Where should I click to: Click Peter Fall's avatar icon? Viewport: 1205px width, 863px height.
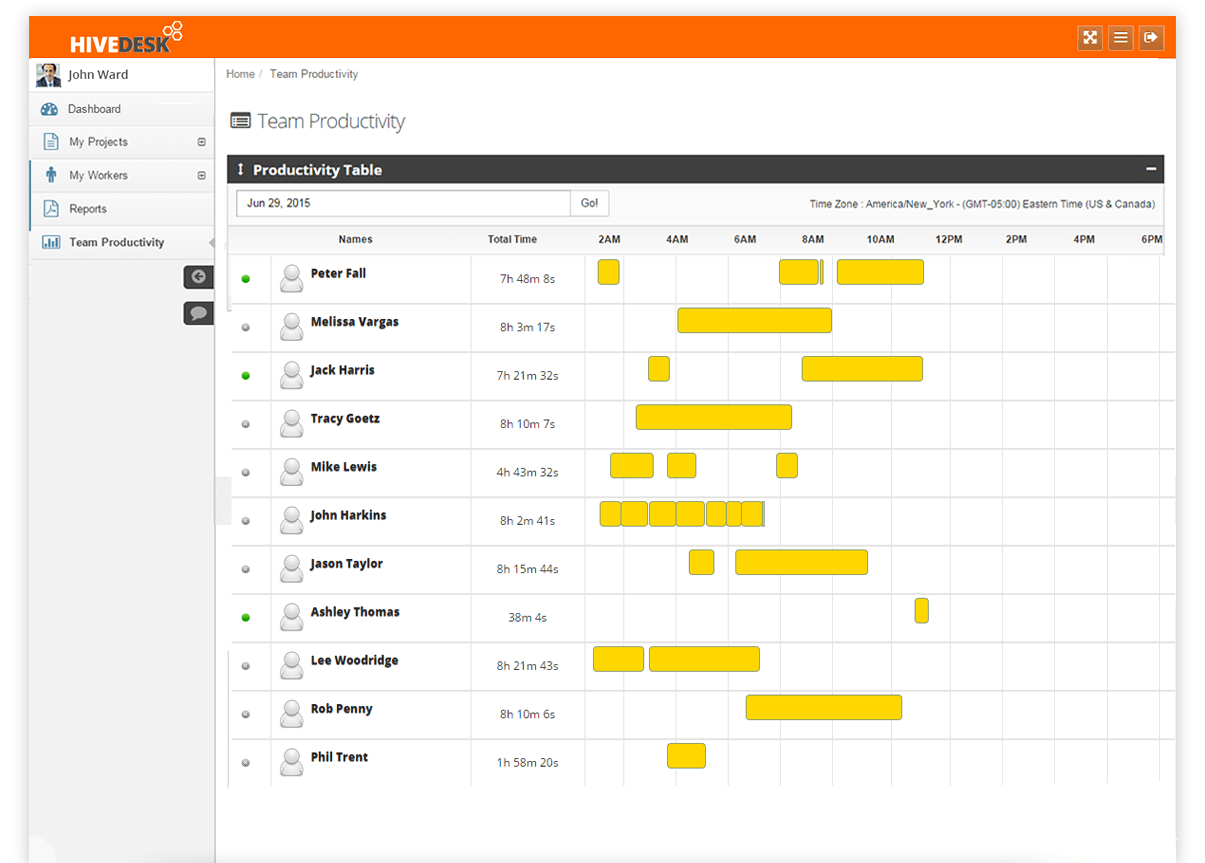click(x=291, y=278)
